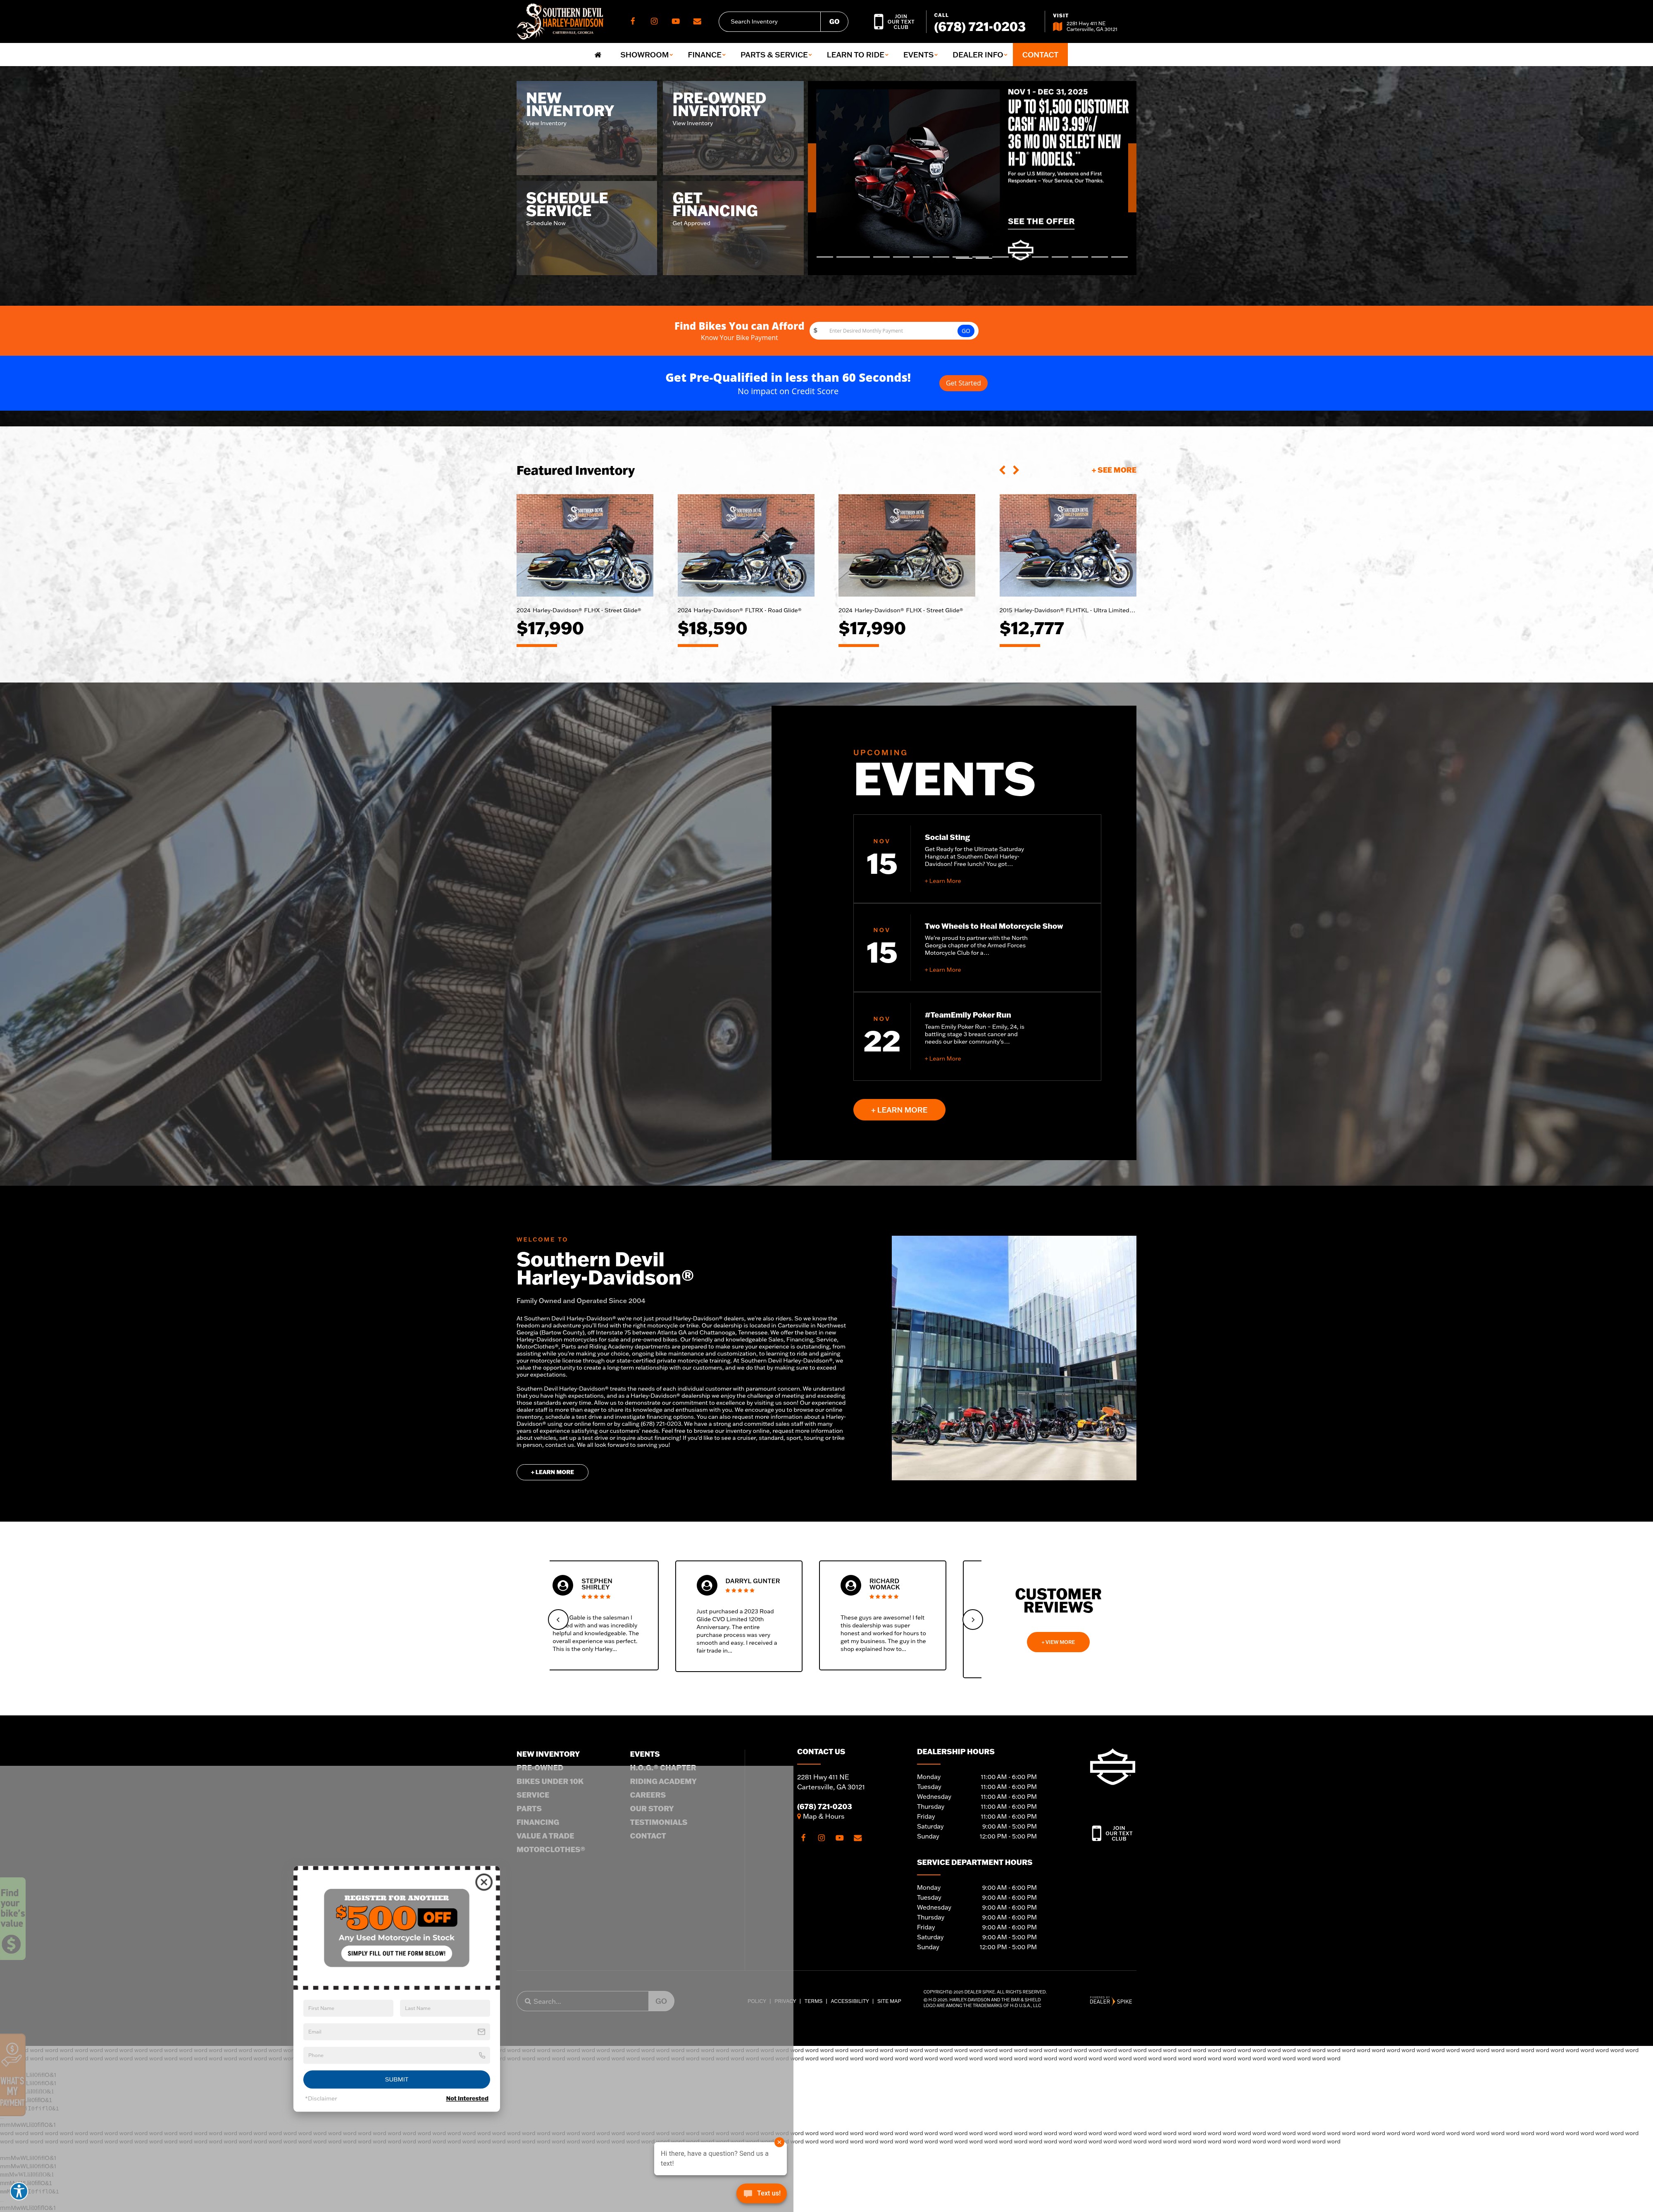Click the Phone field in the popup
This screenshot has width=1653, height=2212.
click(396, 2055)
